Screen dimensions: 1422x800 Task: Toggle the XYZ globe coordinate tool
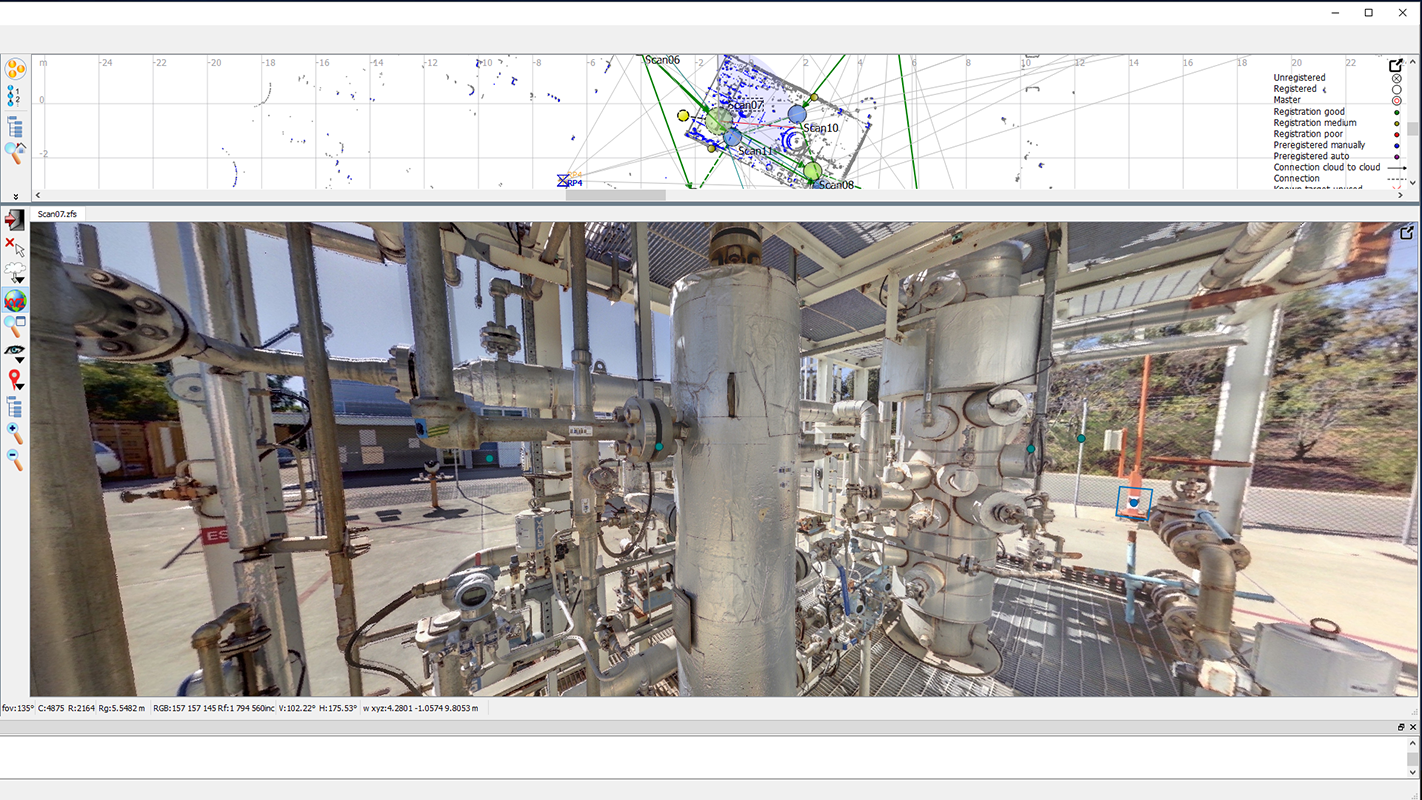click(15, 300)
